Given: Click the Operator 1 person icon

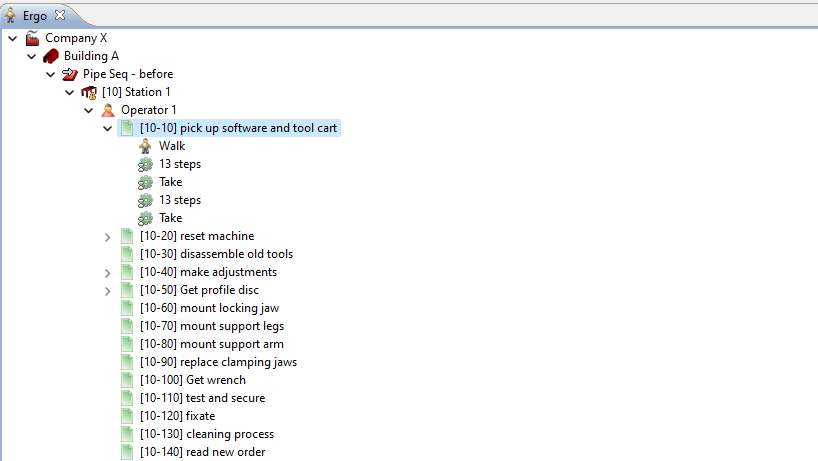Looking at the screenshot, I should click(x=108, y=110).
